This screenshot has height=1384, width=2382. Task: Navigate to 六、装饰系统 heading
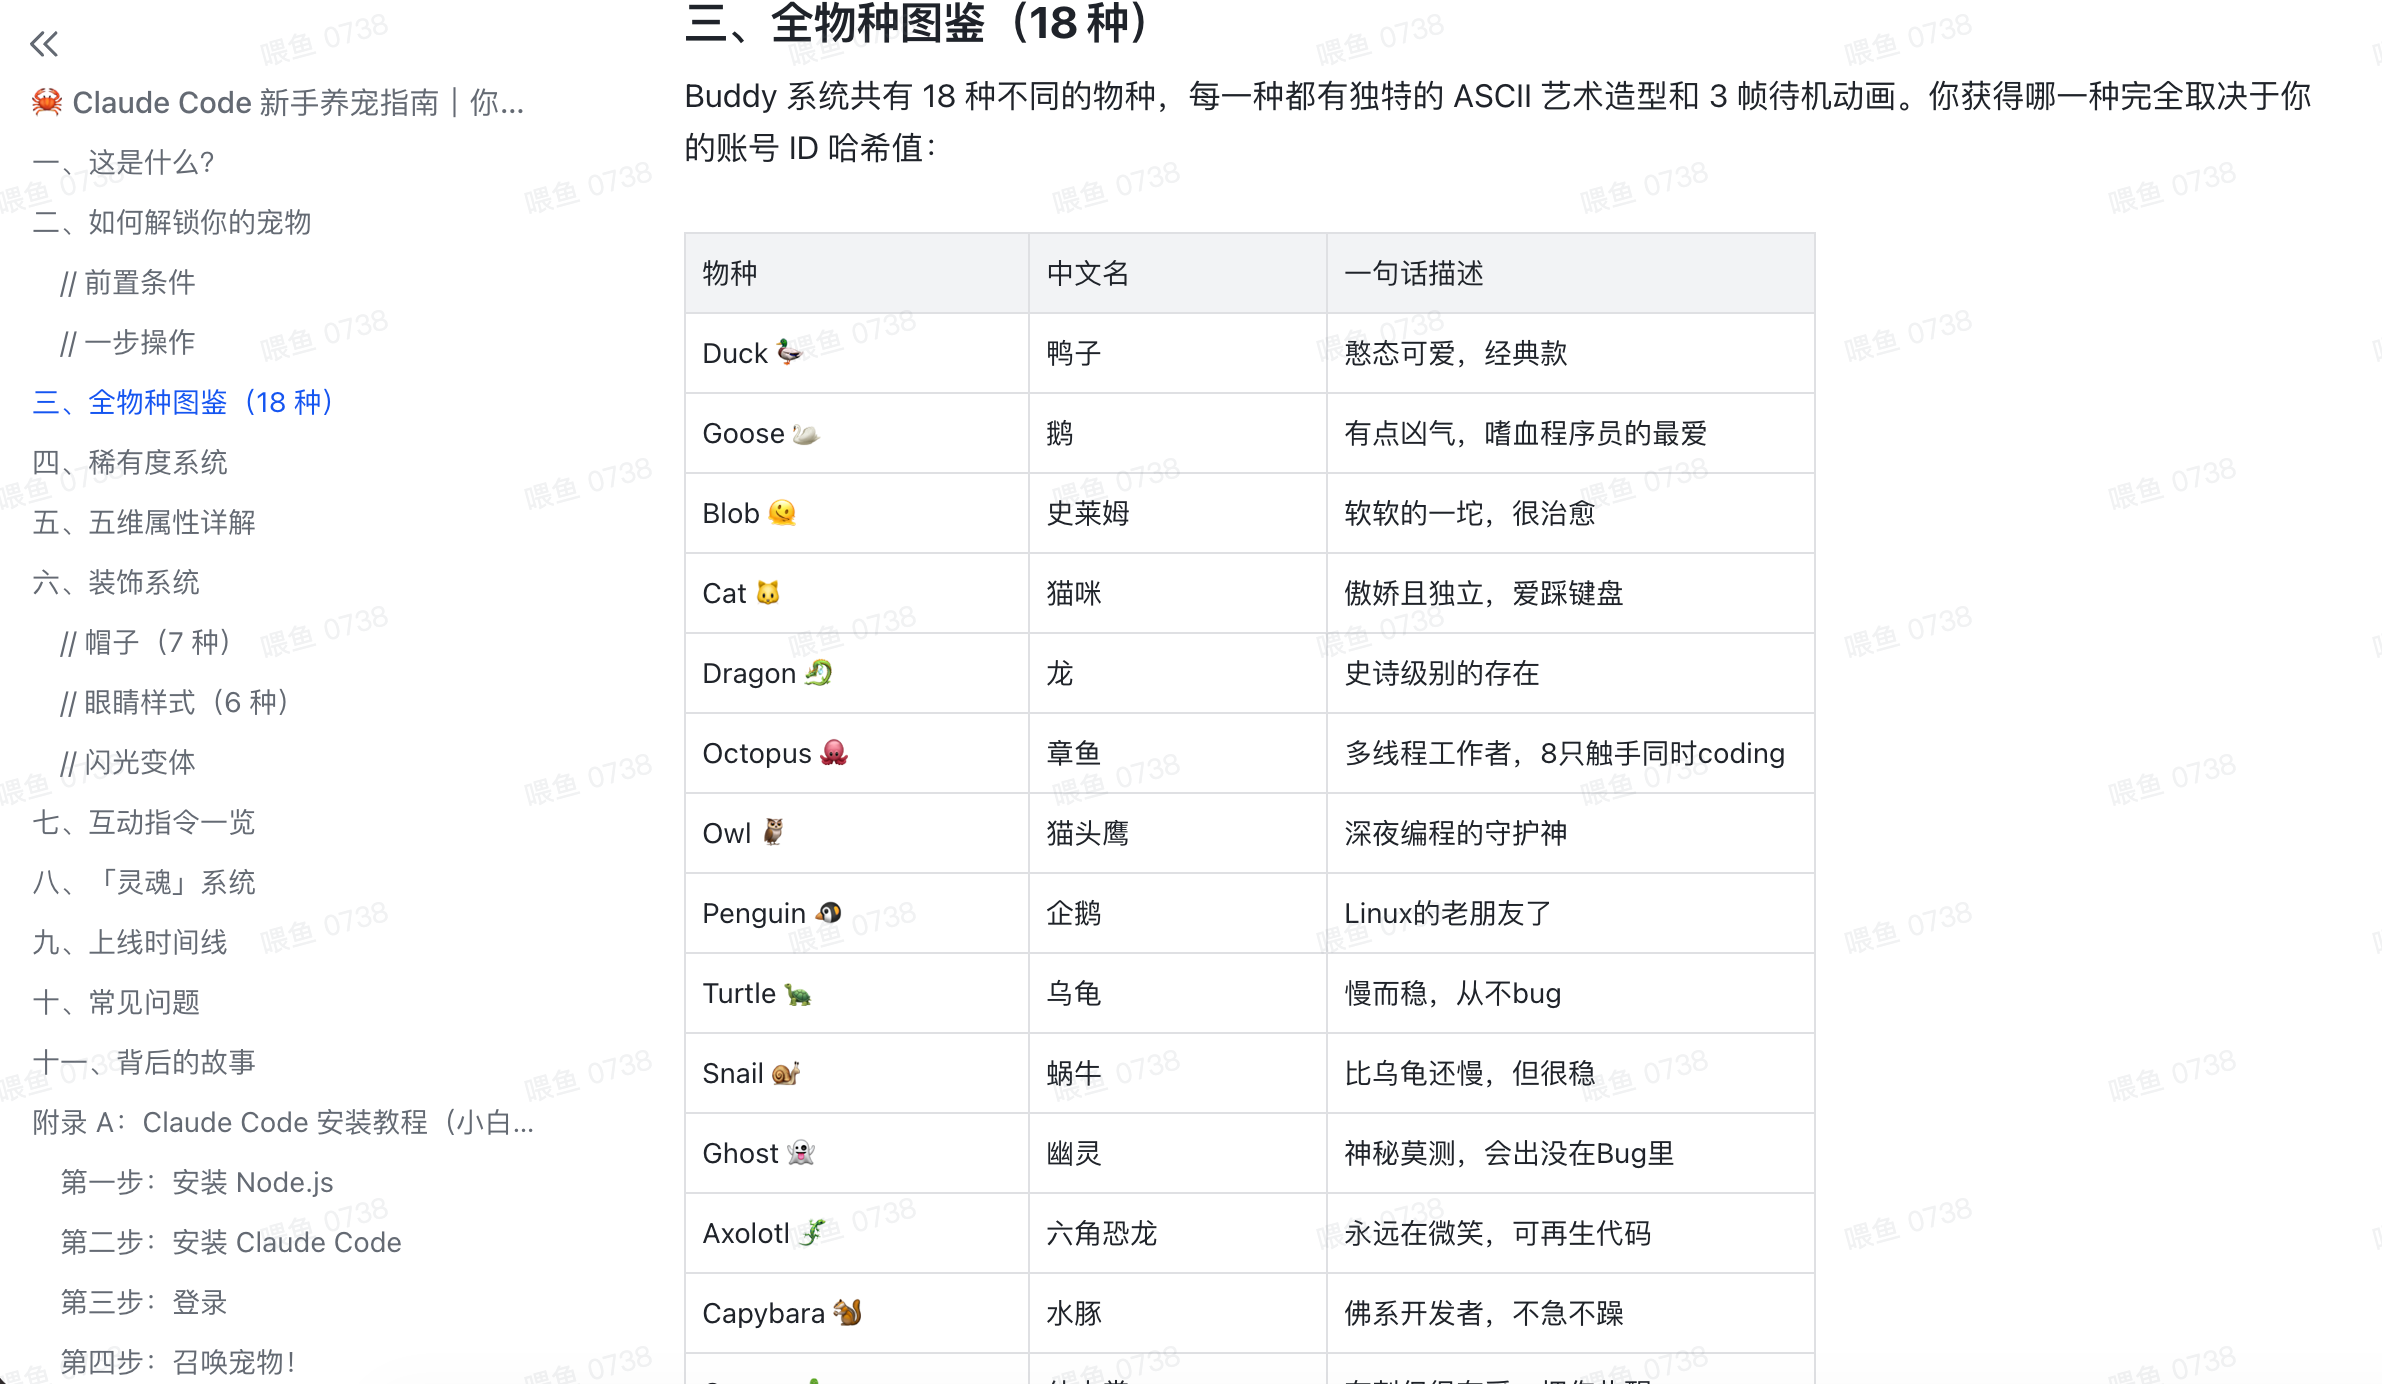(115, 582)
